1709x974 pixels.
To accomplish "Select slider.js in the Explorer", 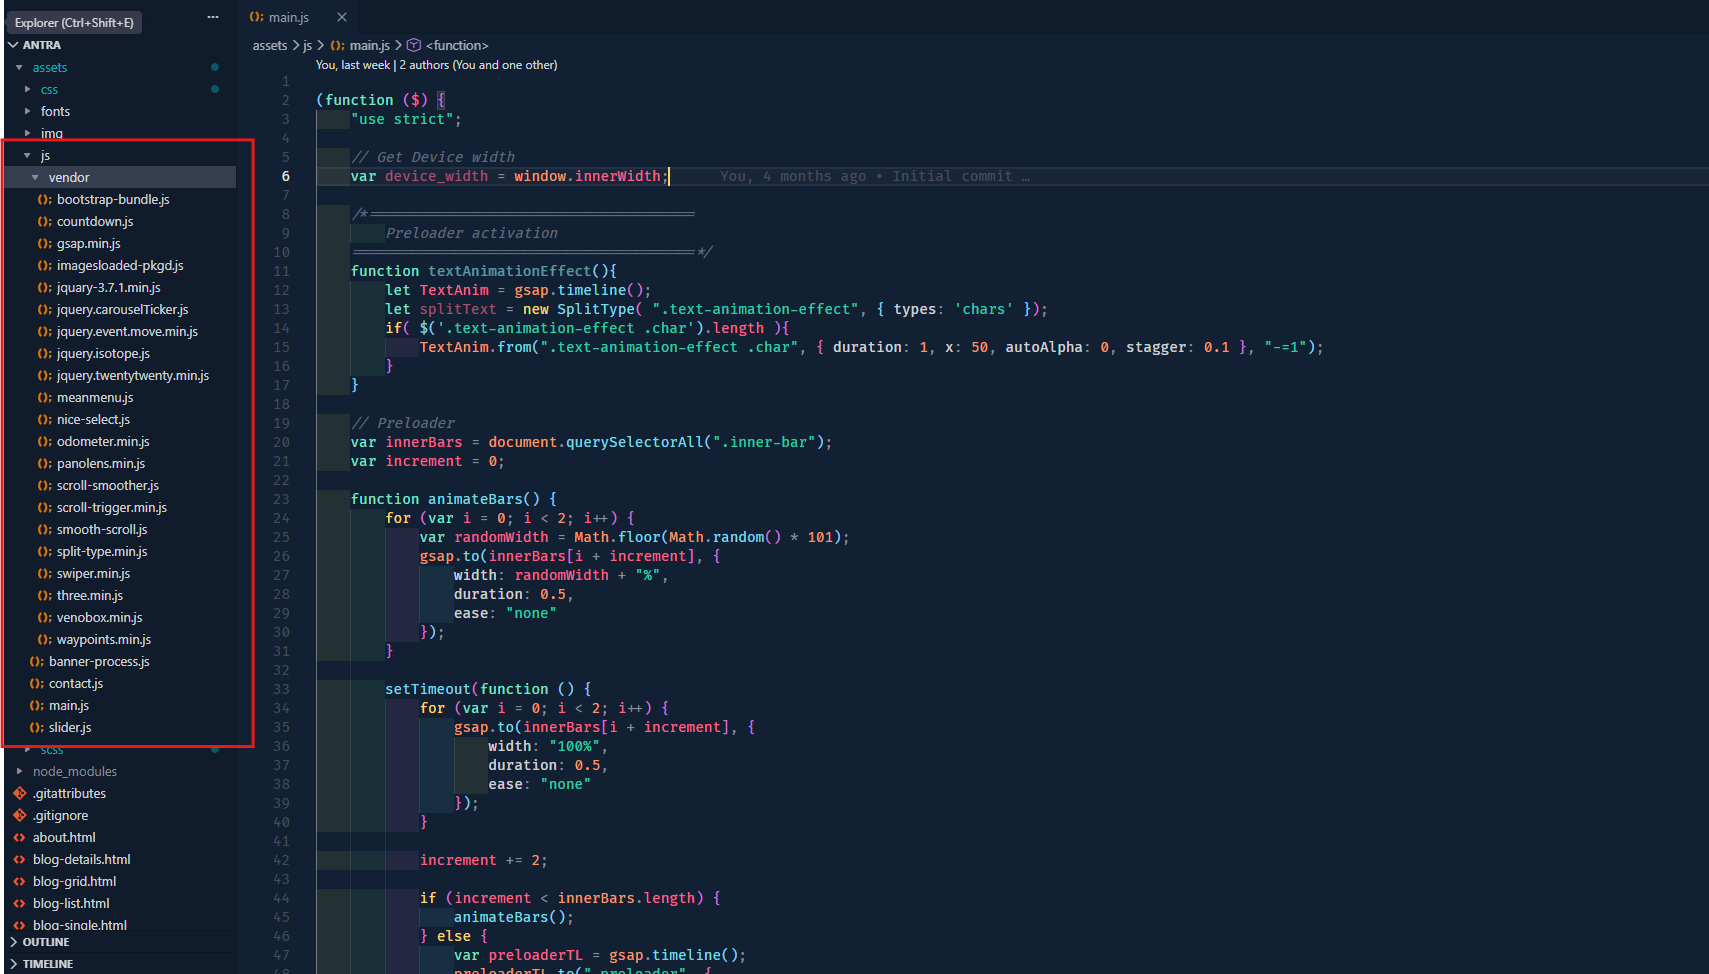I will click(x=70, y=727).
